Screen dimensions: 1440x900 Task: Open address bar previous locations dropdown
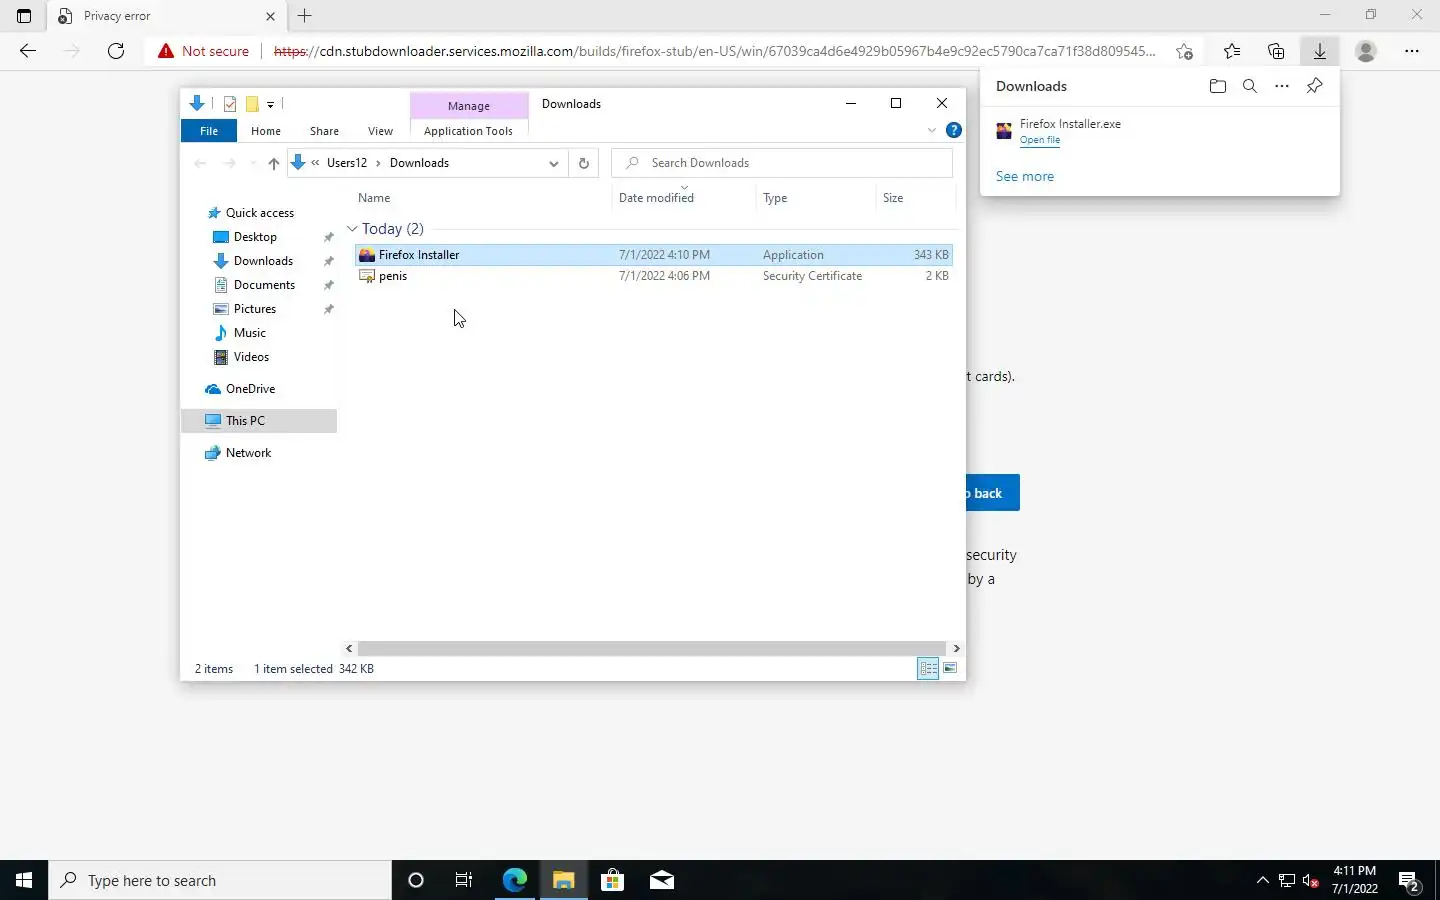(553, 163)
